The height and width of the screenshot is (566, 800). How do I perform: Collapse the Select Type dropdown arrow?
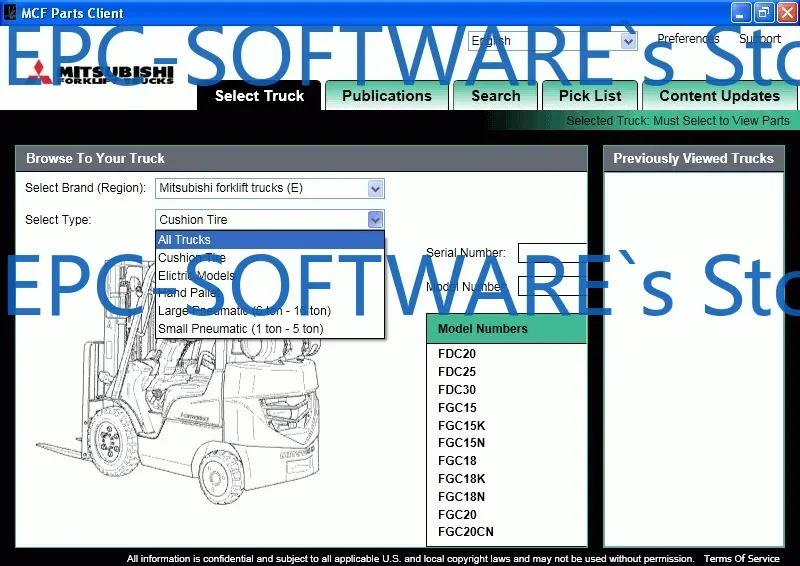point(376,220)
